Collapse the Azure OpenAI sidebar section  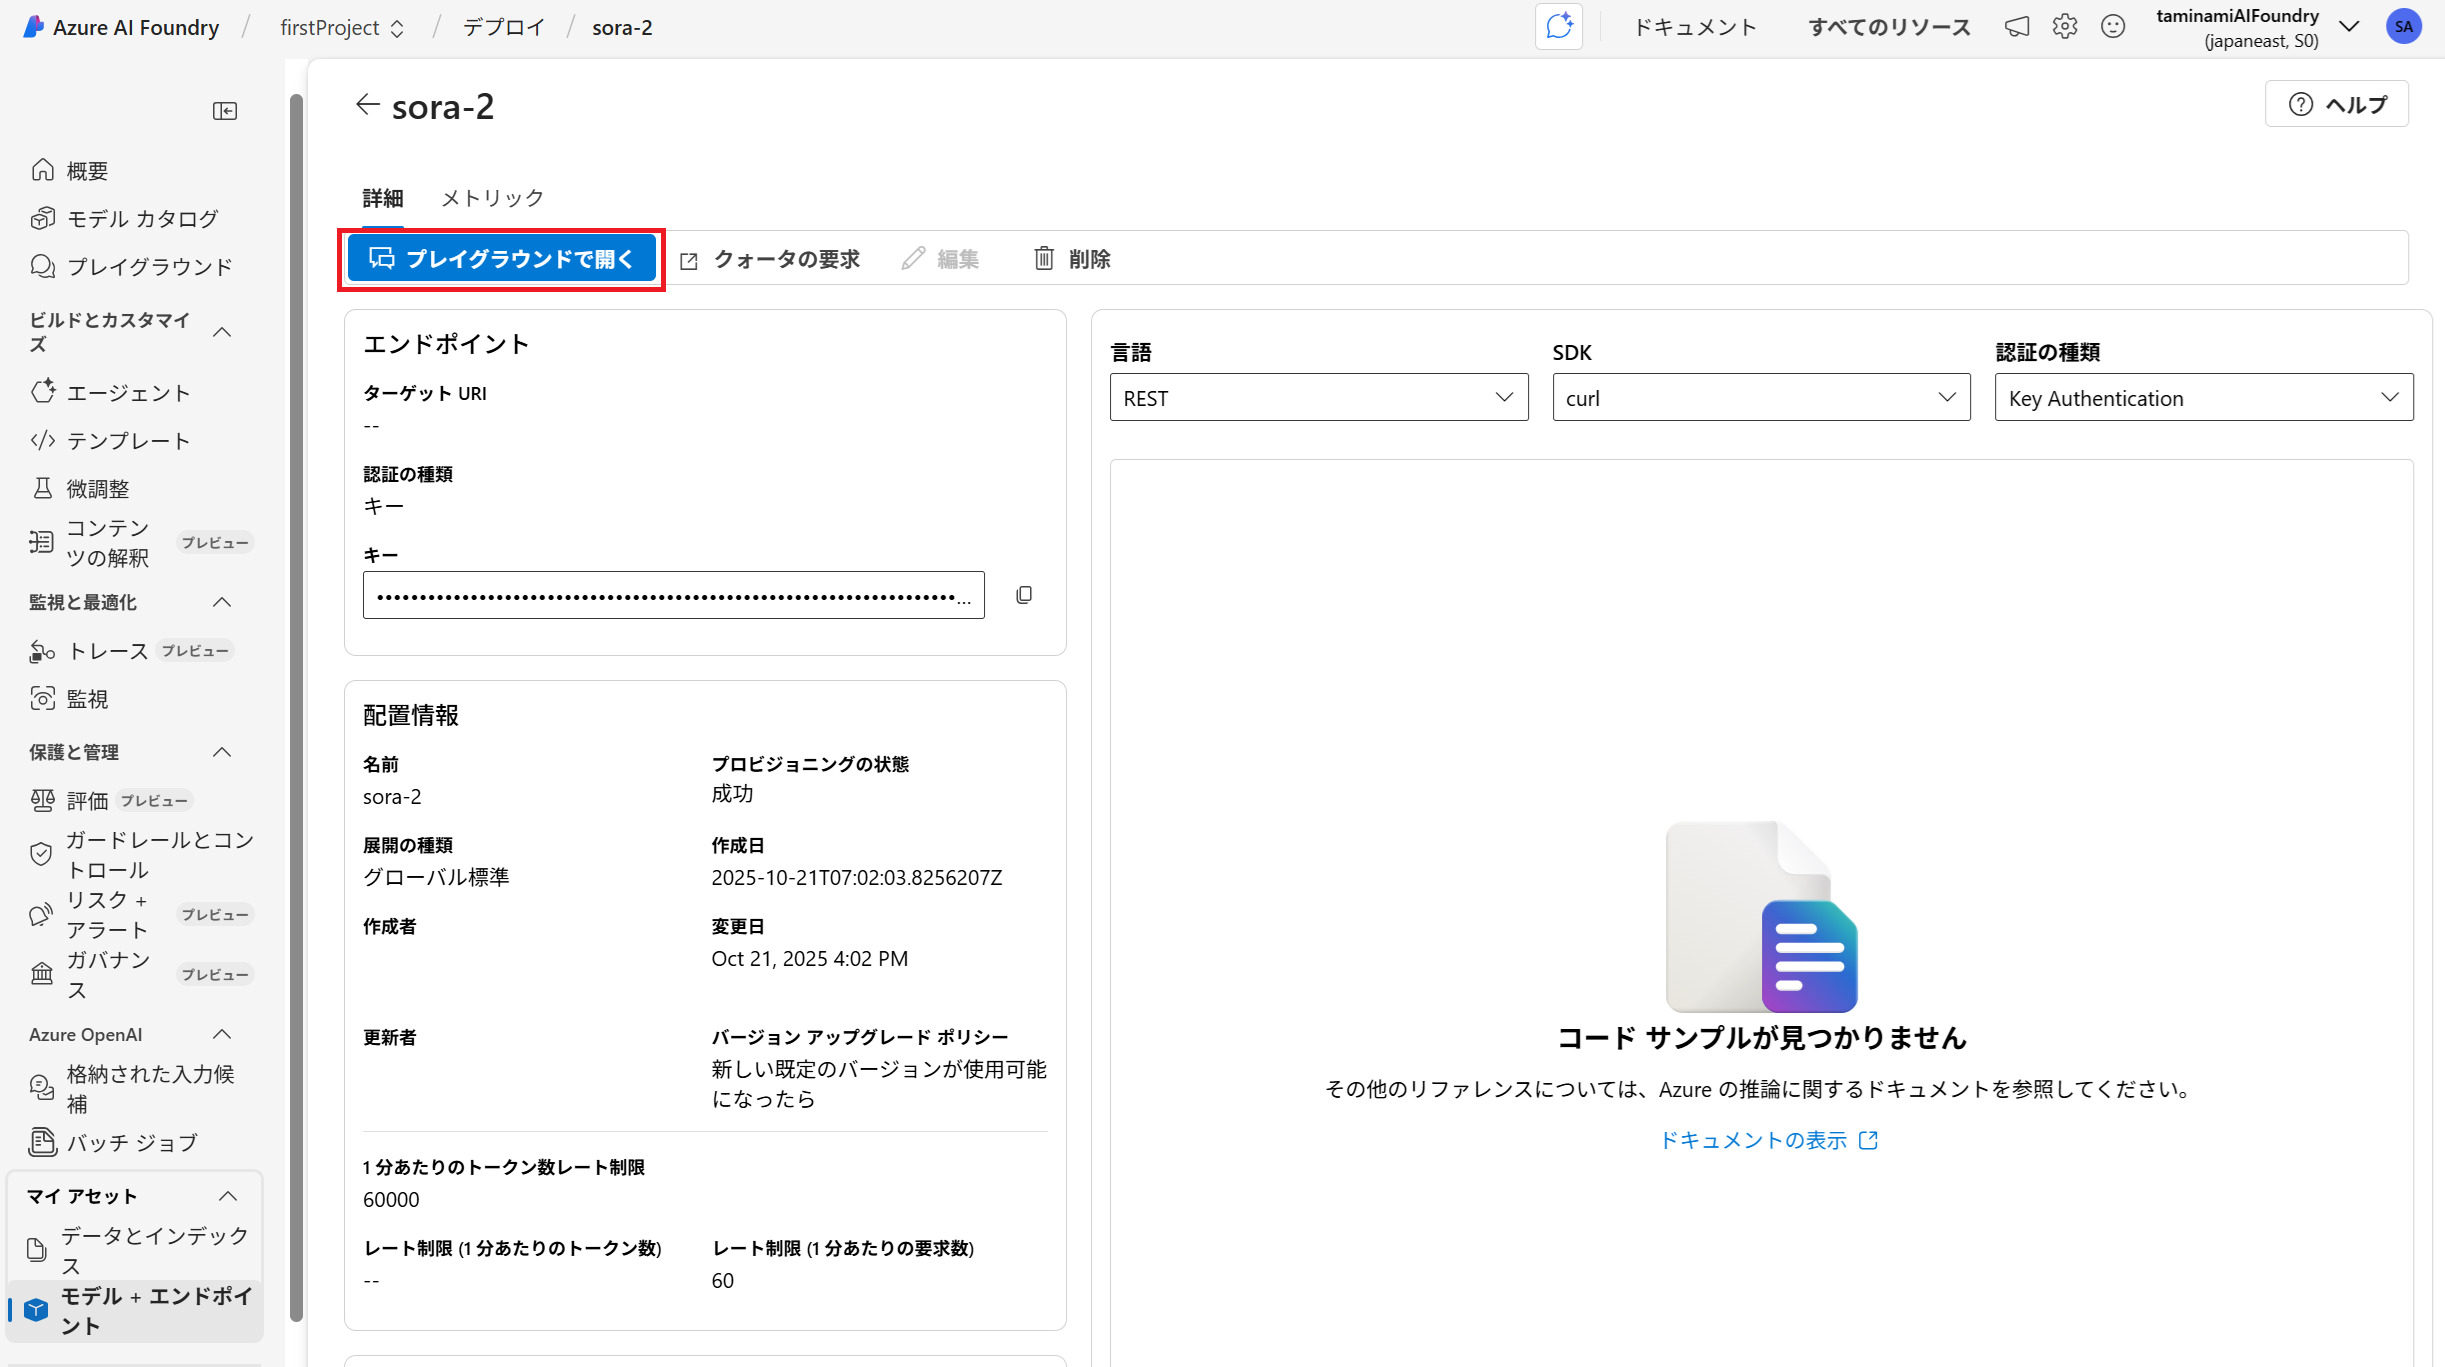tap(223, 1034)
